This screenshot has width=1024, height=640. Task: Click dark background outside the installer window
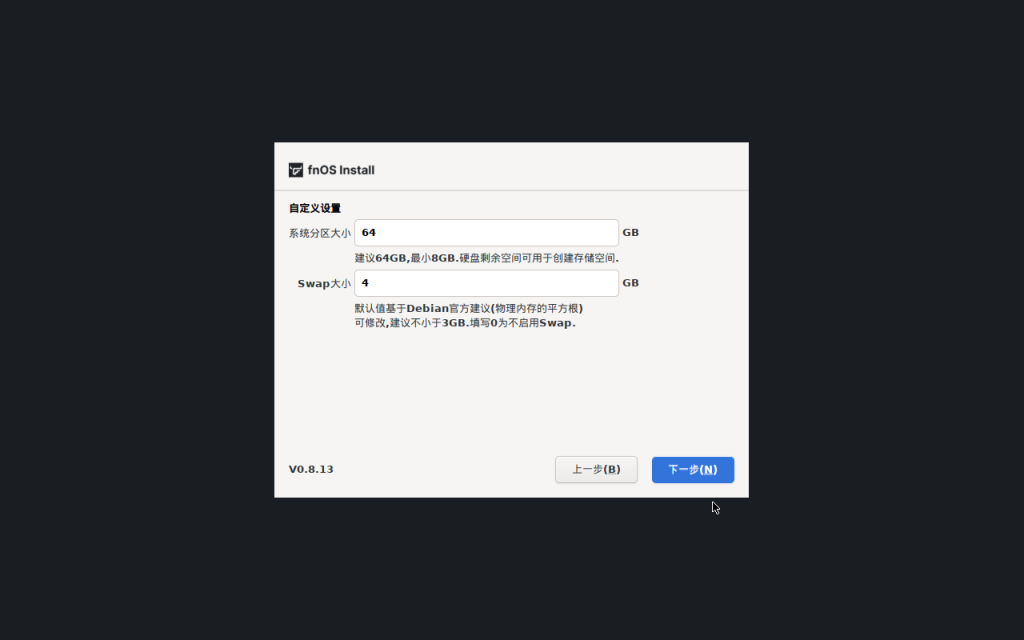click(x=131, y=327)
